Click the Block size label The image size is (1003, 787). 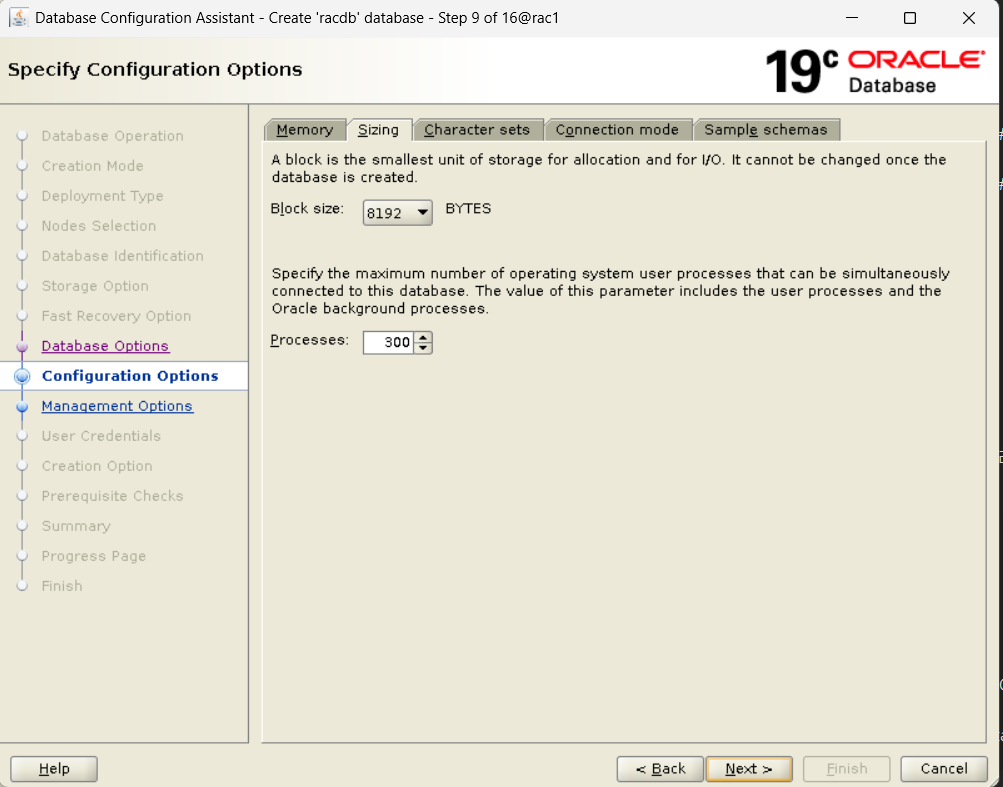click(x=307, y=209)
